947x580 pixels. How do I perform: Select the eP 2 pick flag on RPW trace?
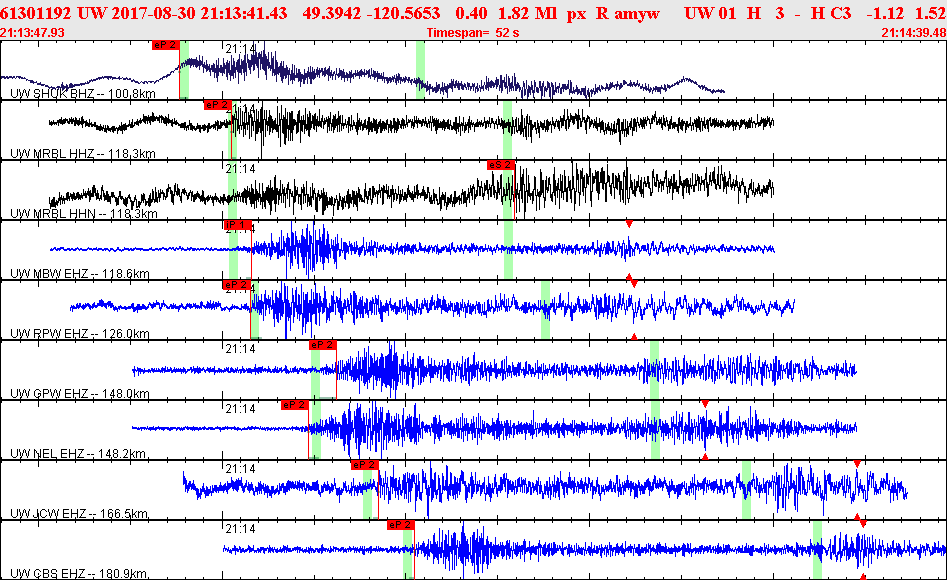point(236,285)
